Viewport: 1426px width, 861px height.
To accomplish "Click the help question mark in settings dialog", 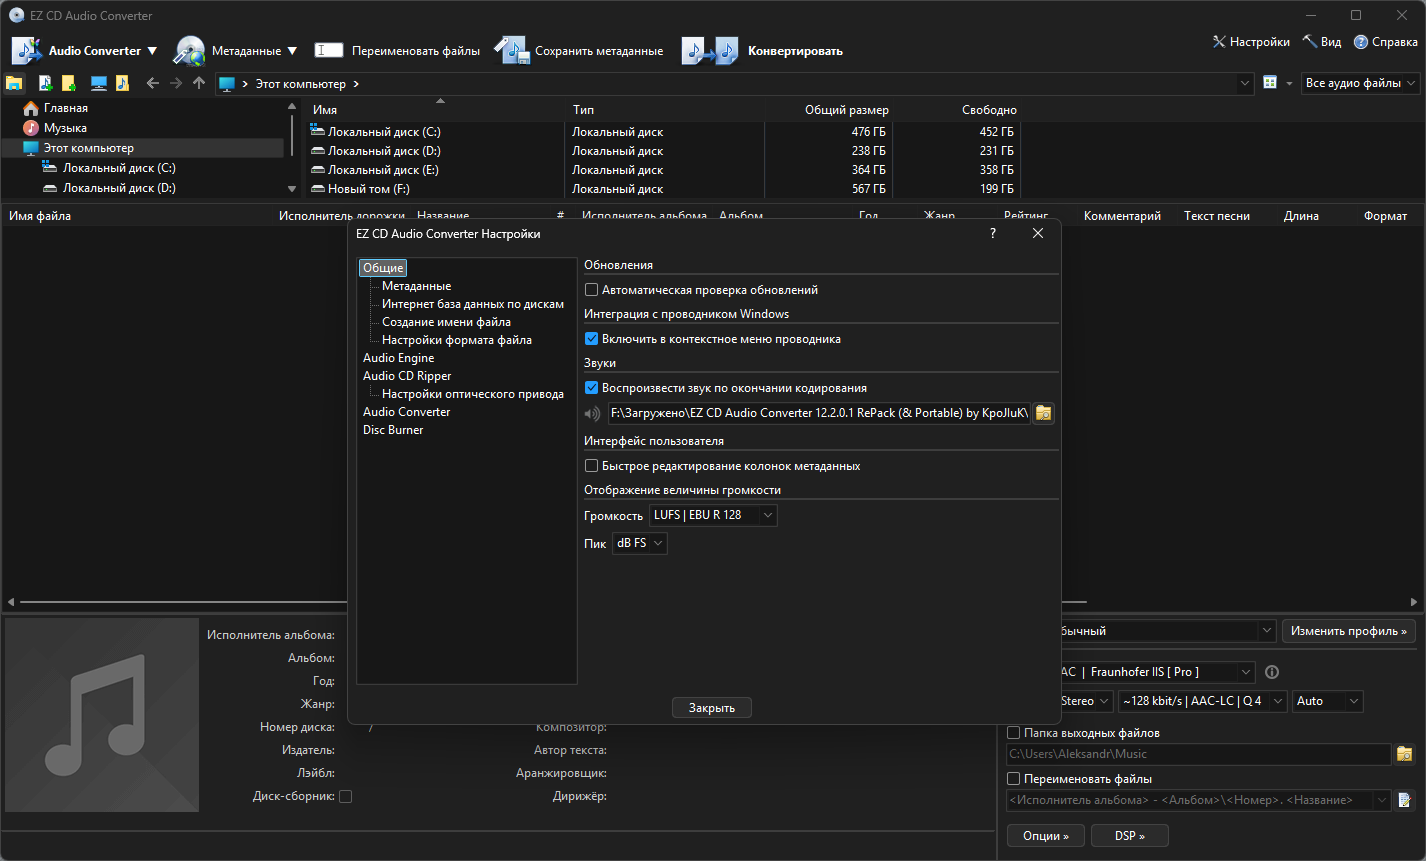I will 993,233.
